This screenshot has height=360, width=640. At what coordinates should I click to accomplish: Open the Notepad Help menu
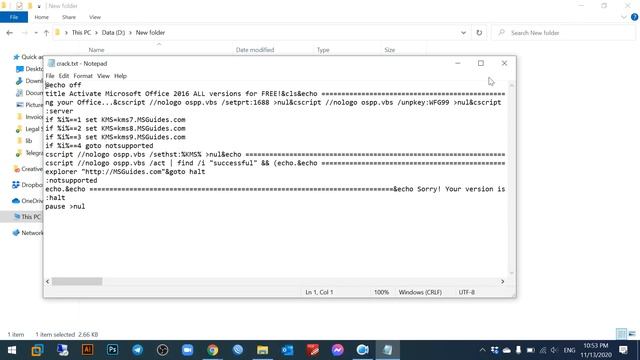tap(120, 76)
